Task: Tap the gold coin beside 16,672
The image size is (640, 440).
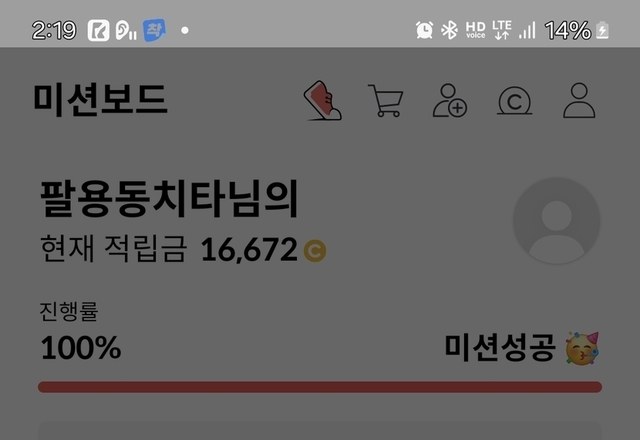Action: coord(315,250)
